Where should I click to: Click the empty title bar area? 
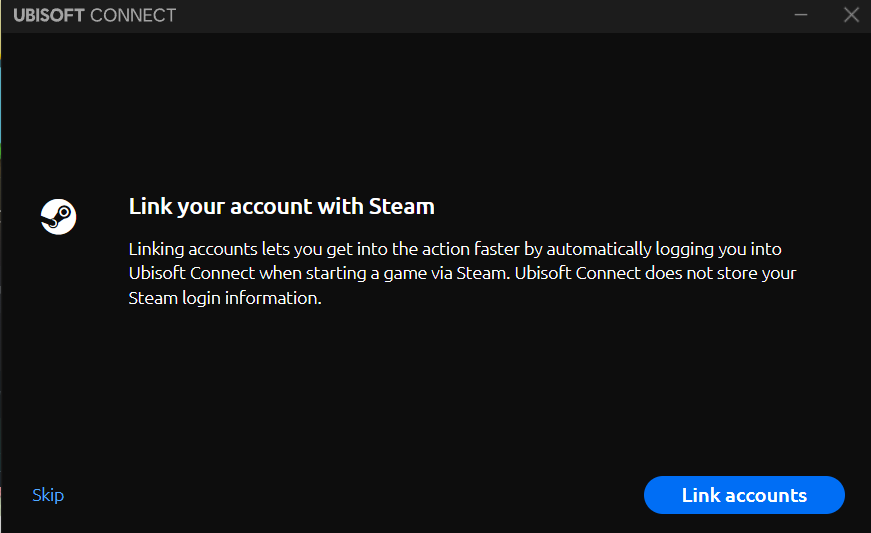pyautogui.click(x=480, y=15)
